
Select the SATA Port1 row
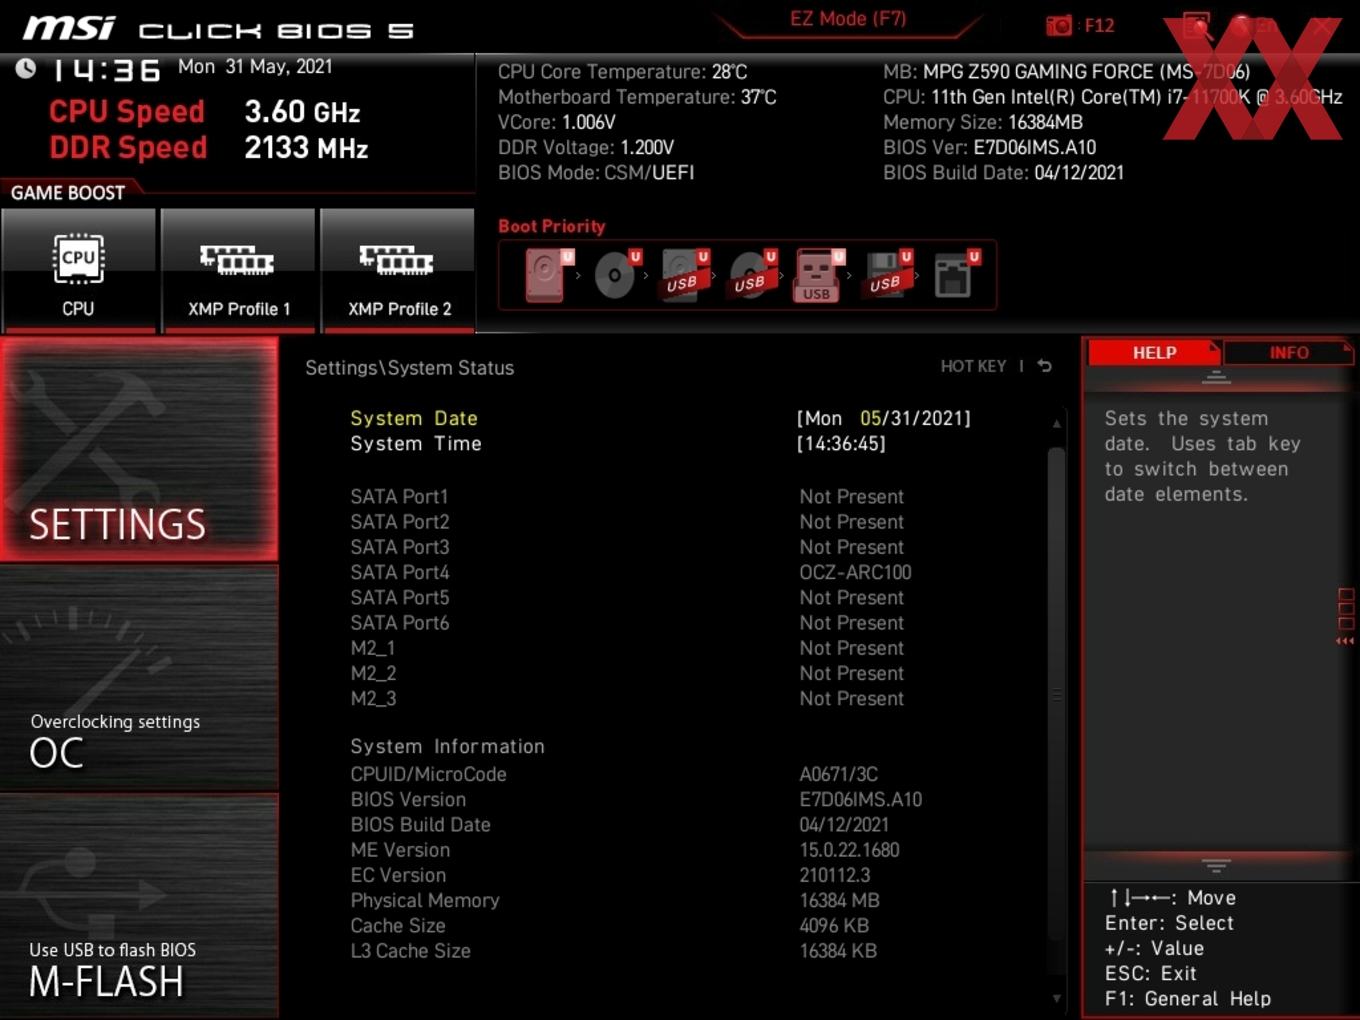(627, 497)
